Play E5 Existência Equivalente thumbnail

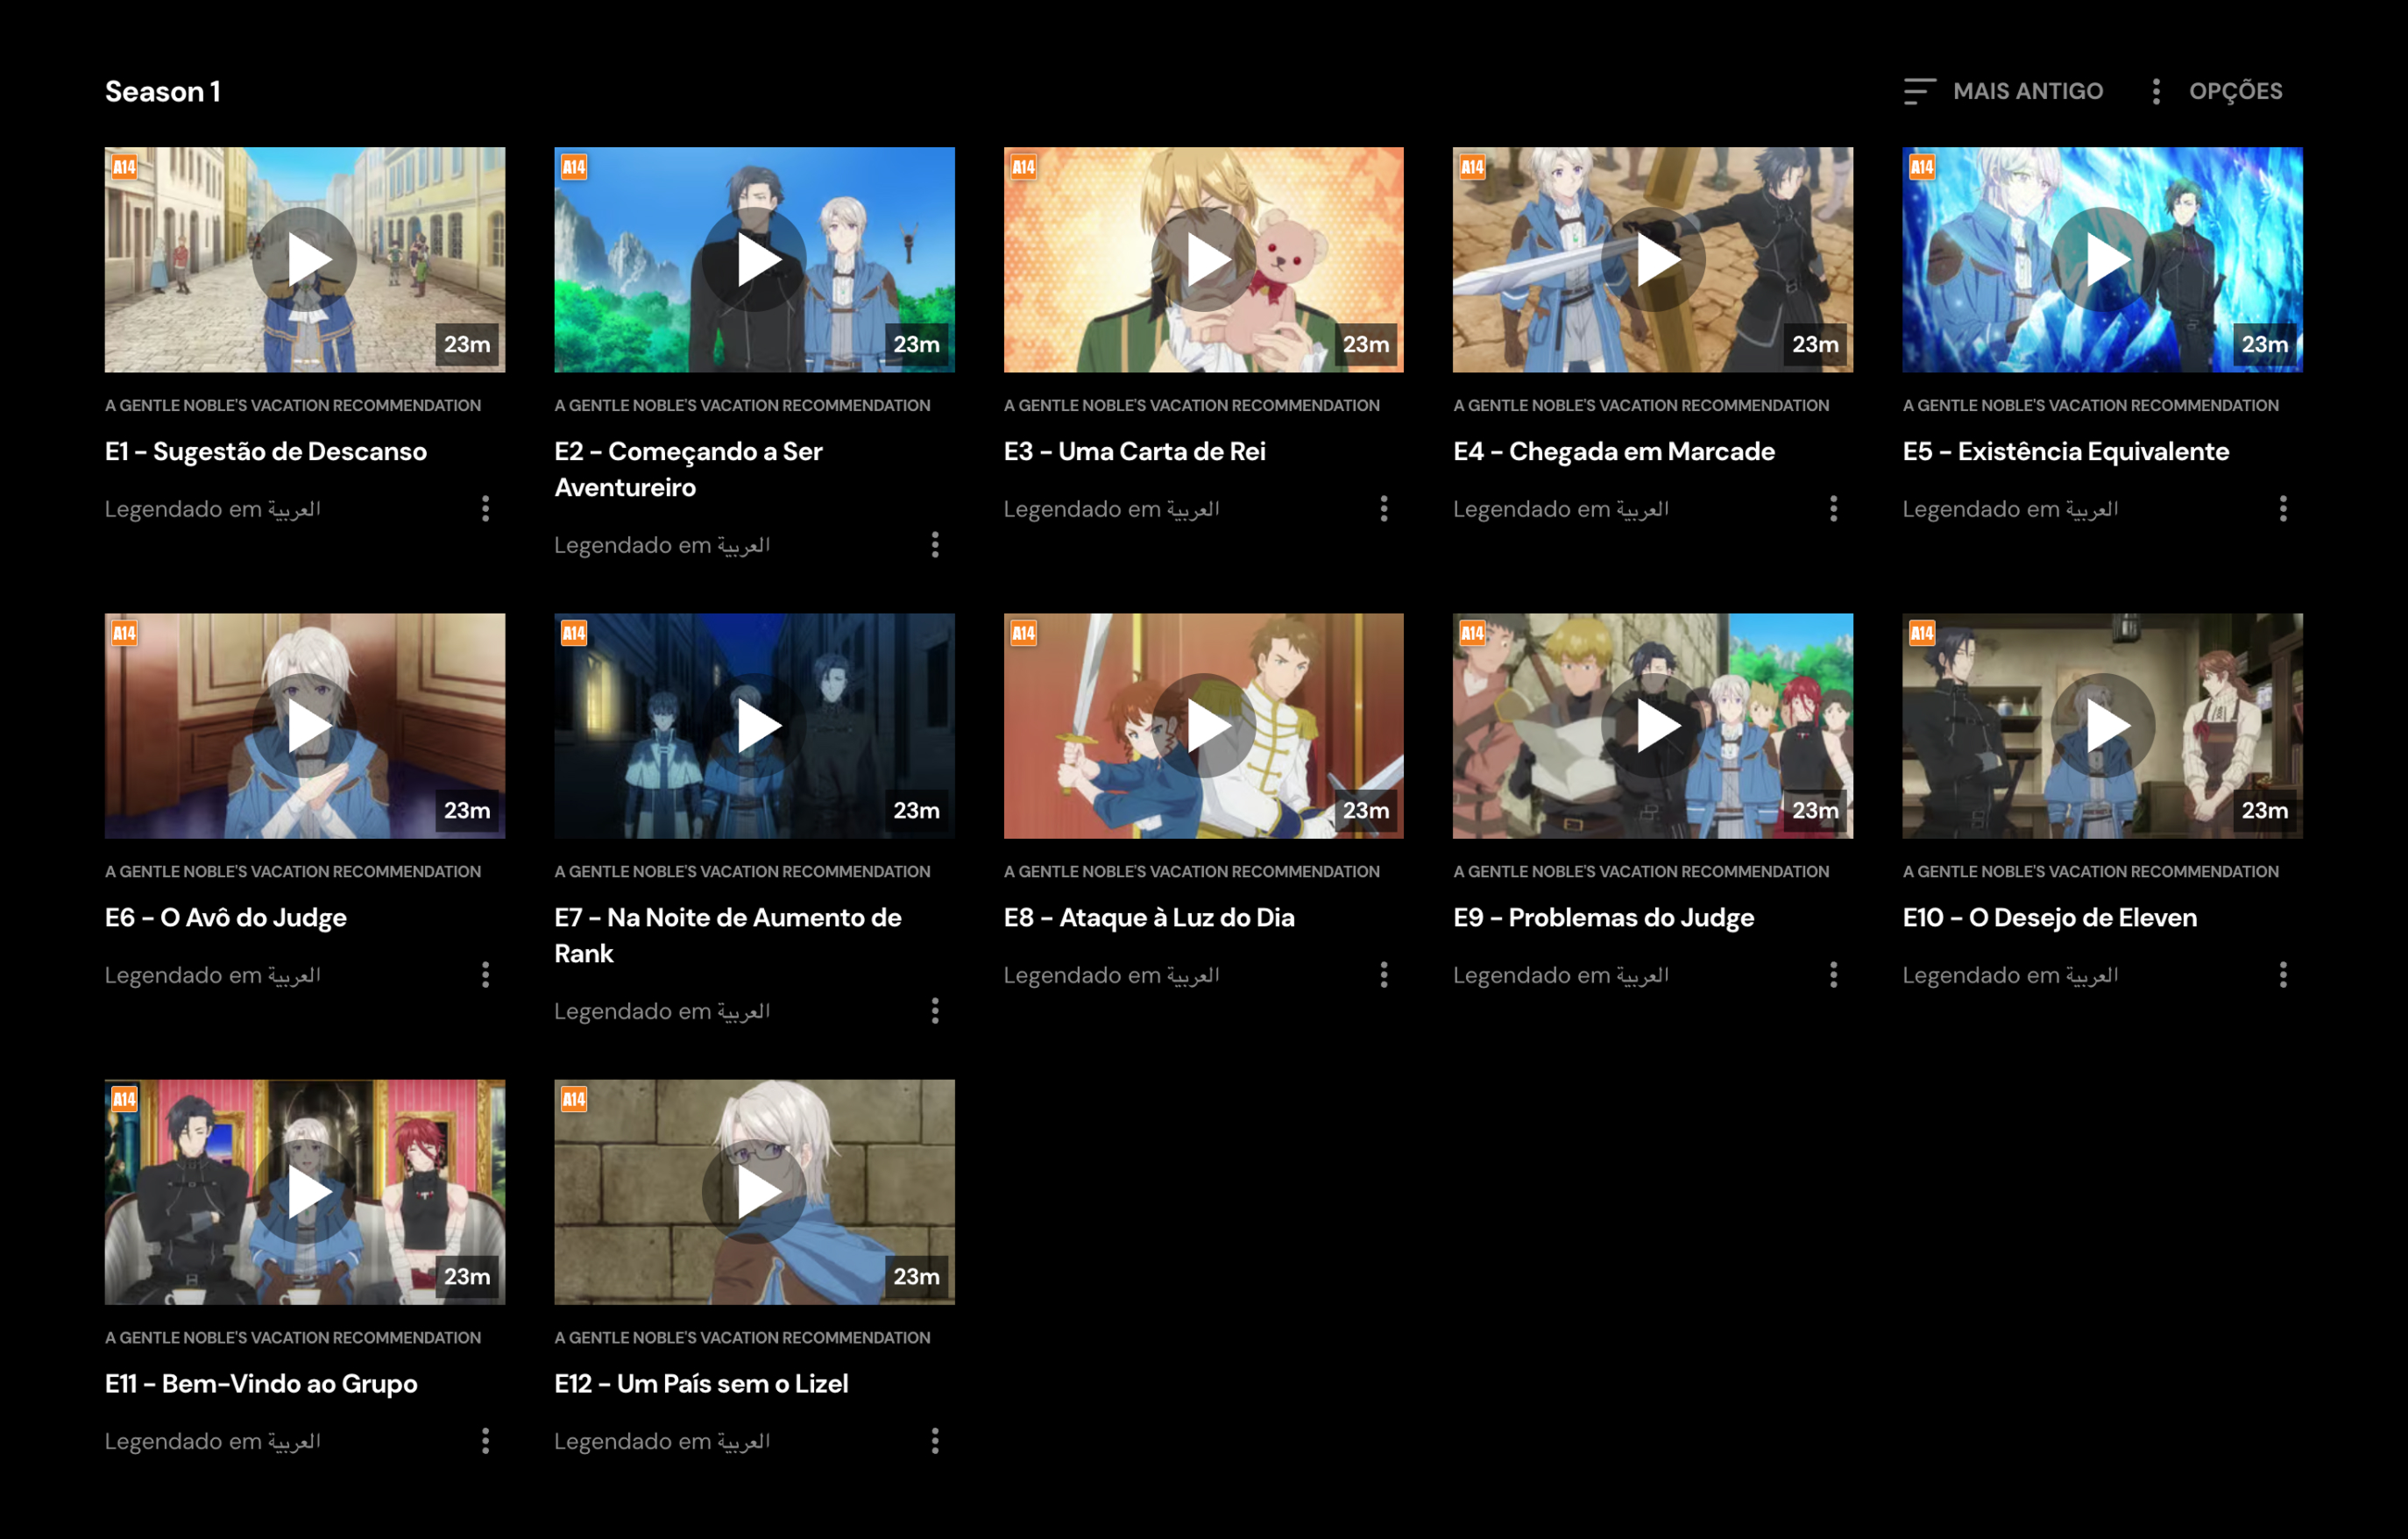tap(2103, 260)
